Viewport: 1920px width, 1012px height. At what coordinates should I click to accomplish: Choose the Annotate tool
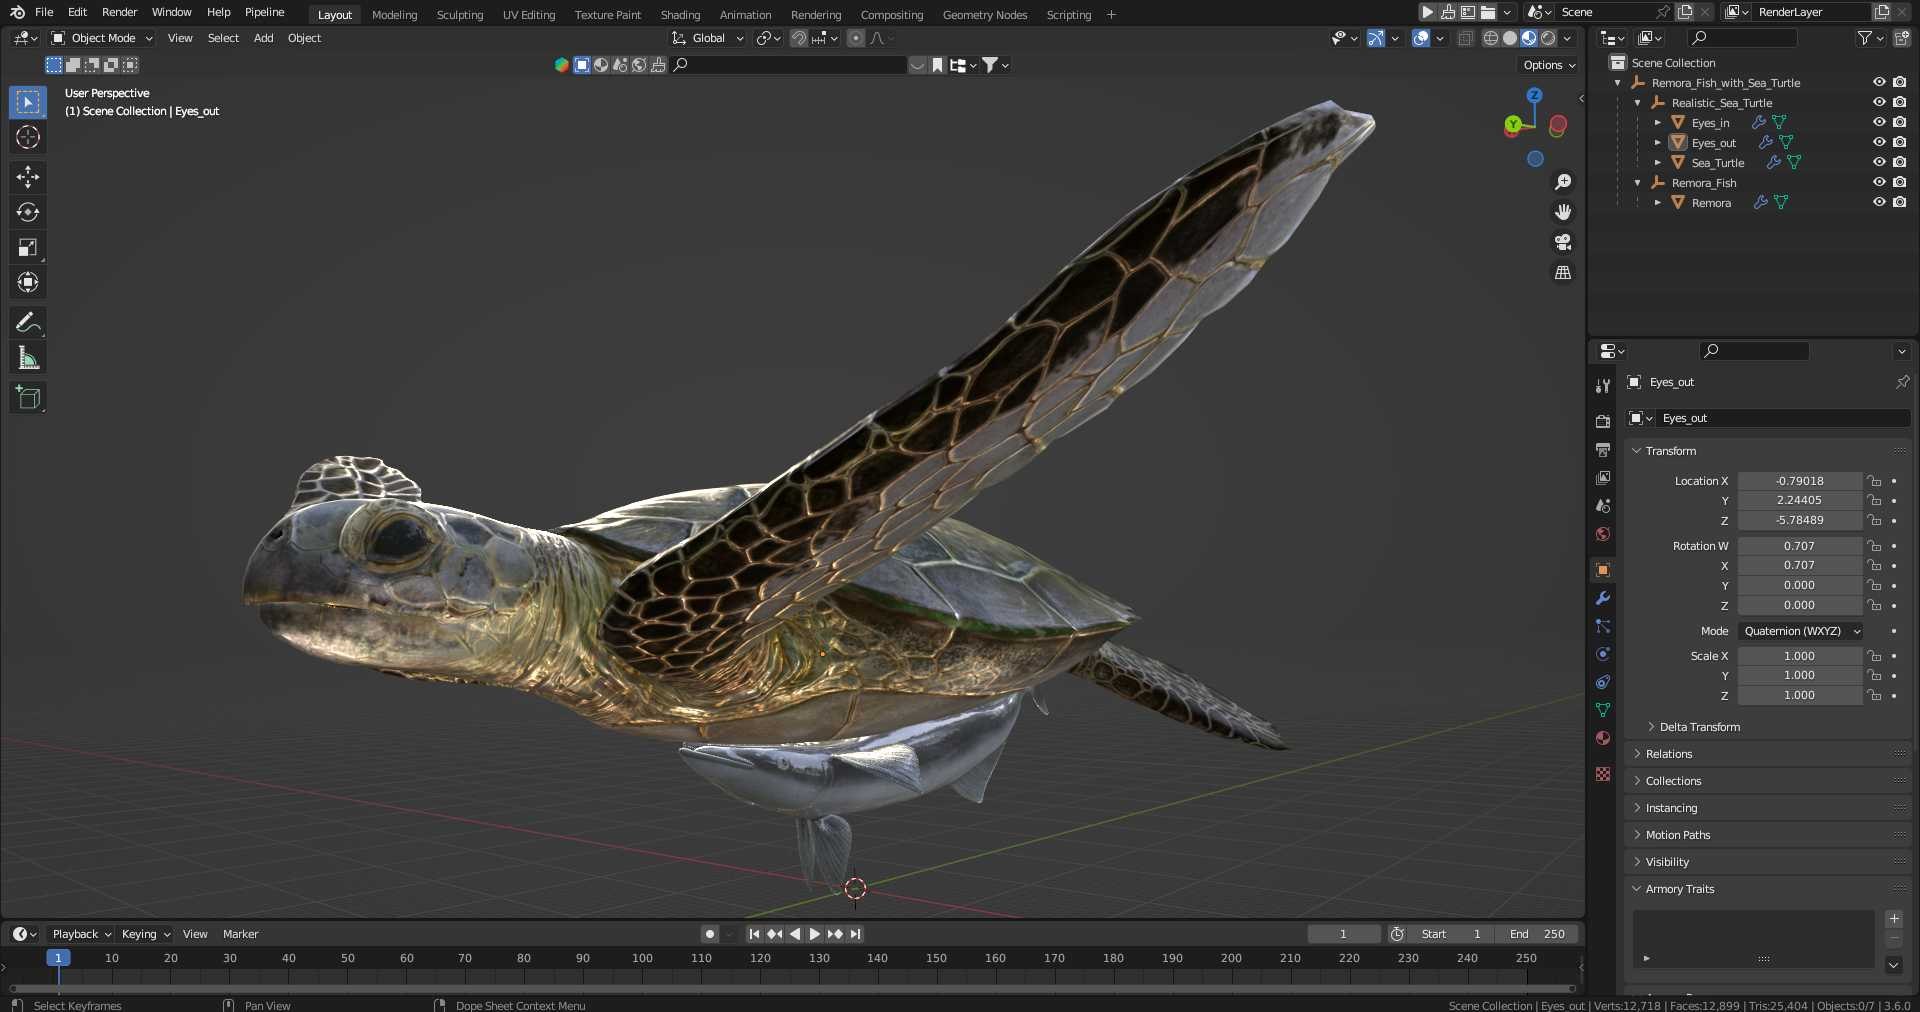coord(28,322)
